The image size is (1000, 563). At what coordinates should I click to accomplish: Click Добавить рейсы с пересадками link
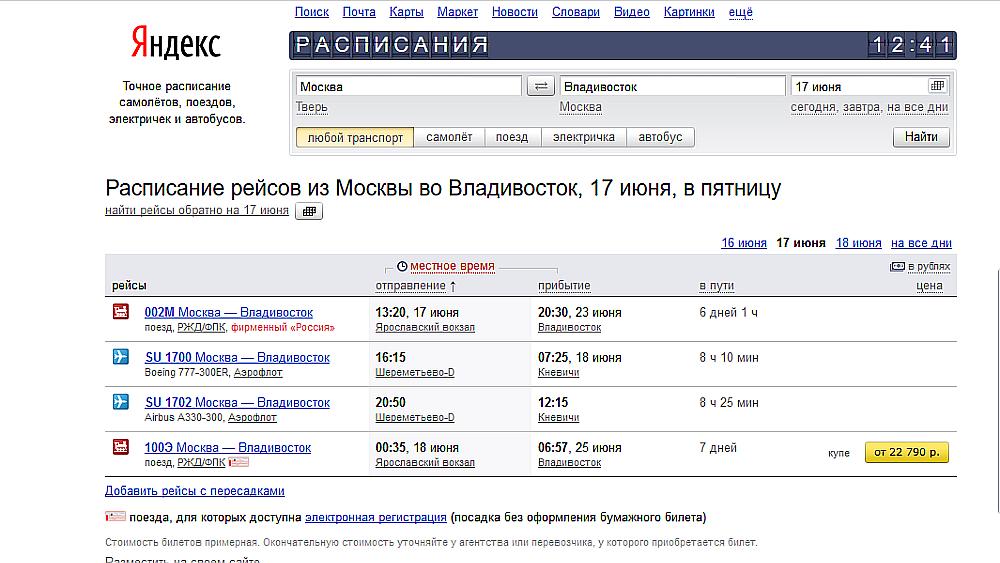pos(195,491)
